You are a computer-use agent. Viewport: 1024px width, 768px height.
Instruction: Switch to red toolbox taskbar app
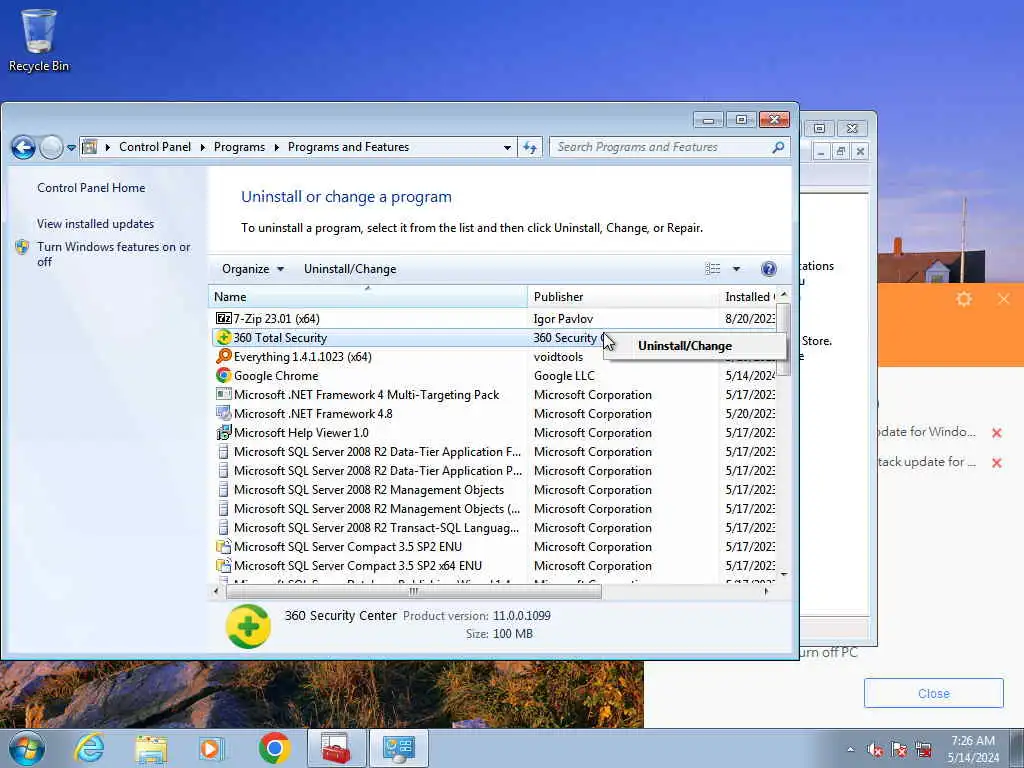[x=336, y=748]
